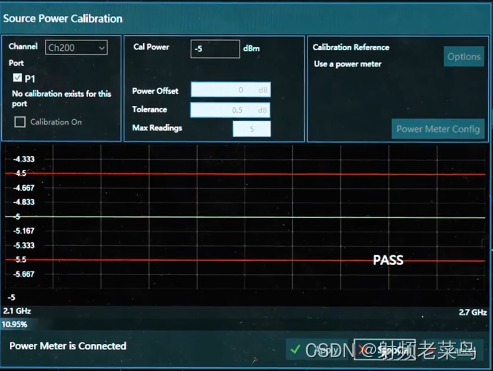Open Power Meter Config
Screen dimensions: 493x371
pyautogui.click(x=438, y=129)
